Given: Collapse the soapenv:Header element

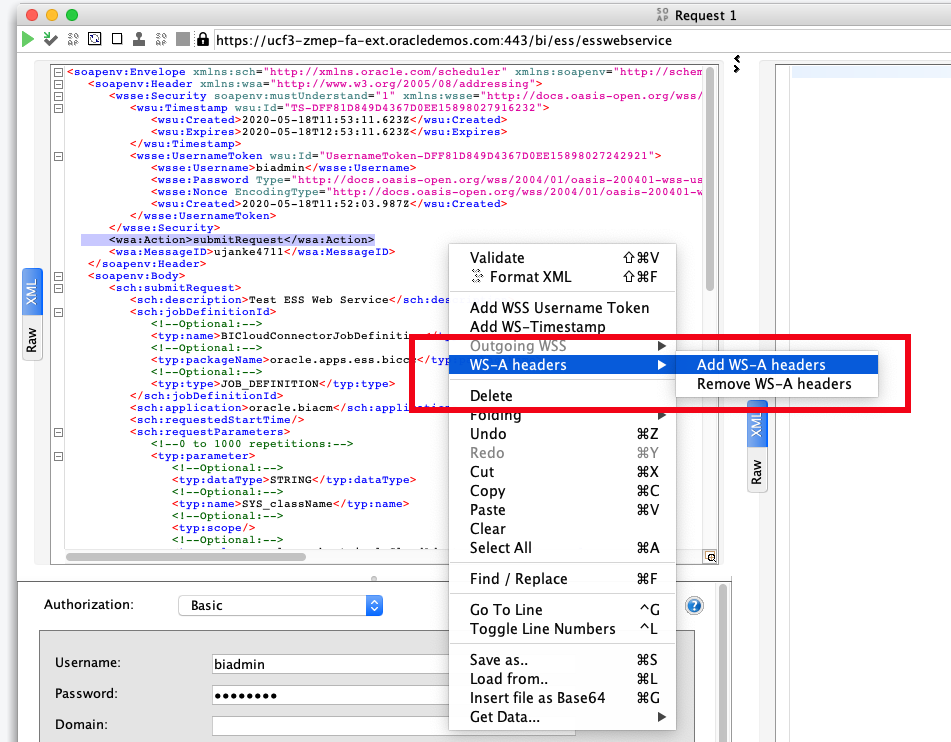Looking at the screenshot, I should [x=58, y=84].
